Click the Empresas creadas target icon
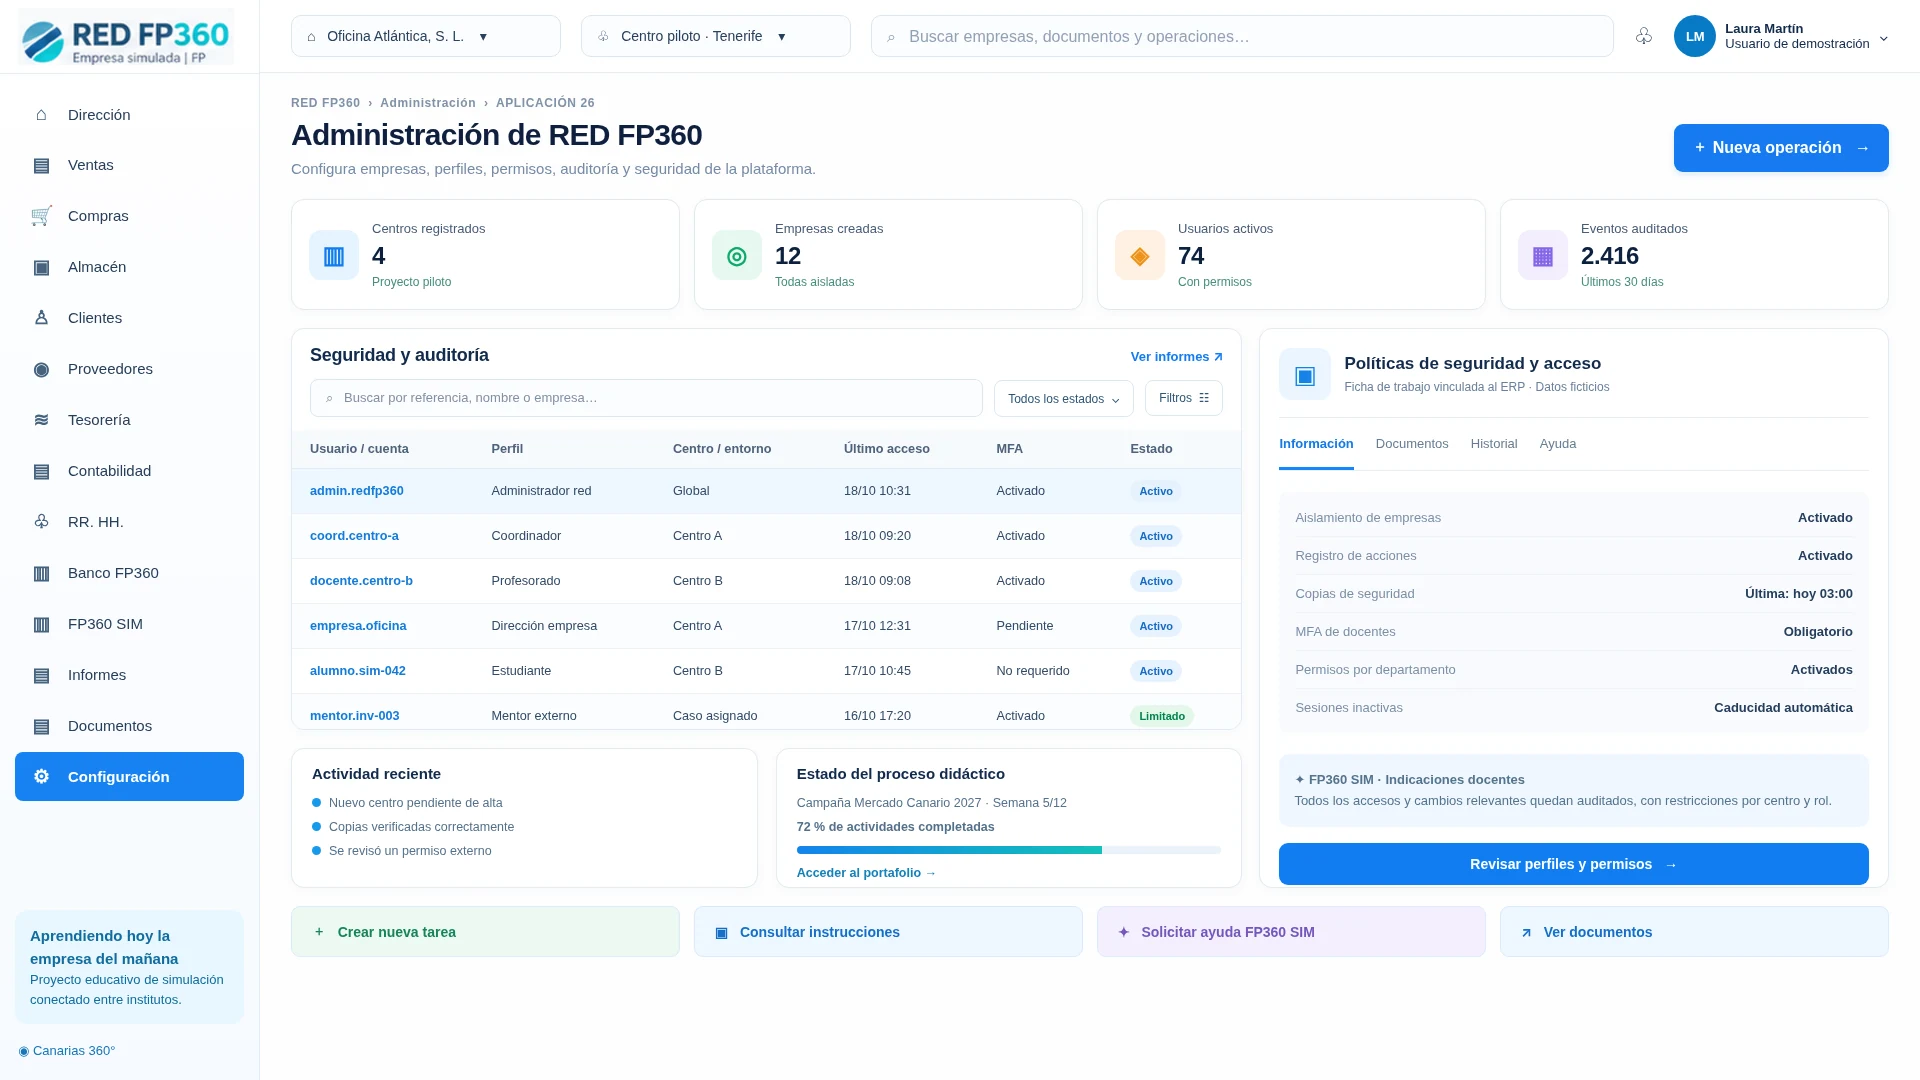 (x=737, y=256)
